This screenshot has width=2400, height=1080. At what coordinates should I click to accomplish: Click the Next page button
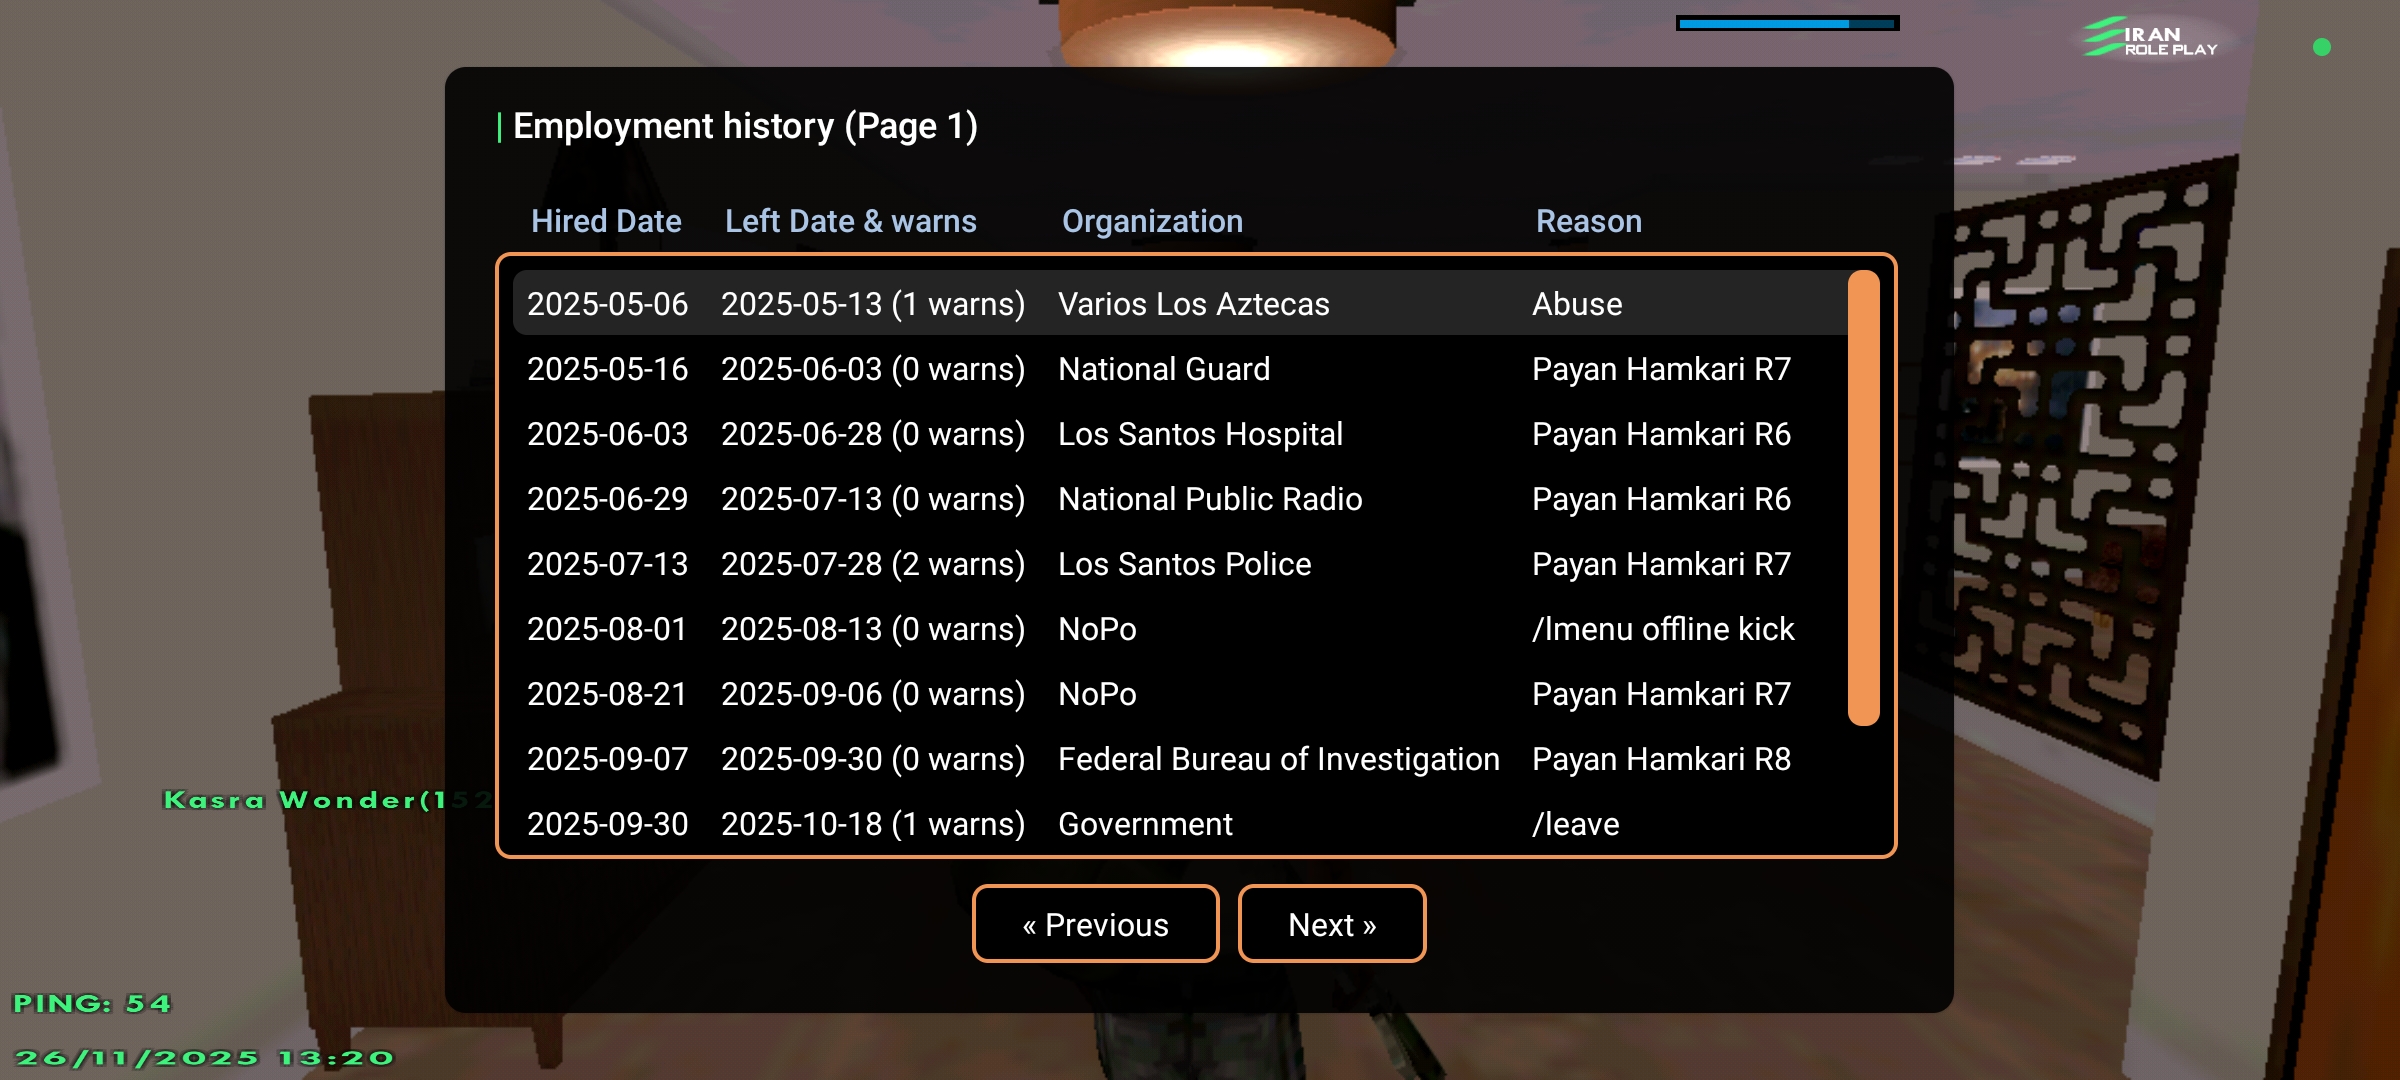pyautogui.click(x=1331, y=924)
